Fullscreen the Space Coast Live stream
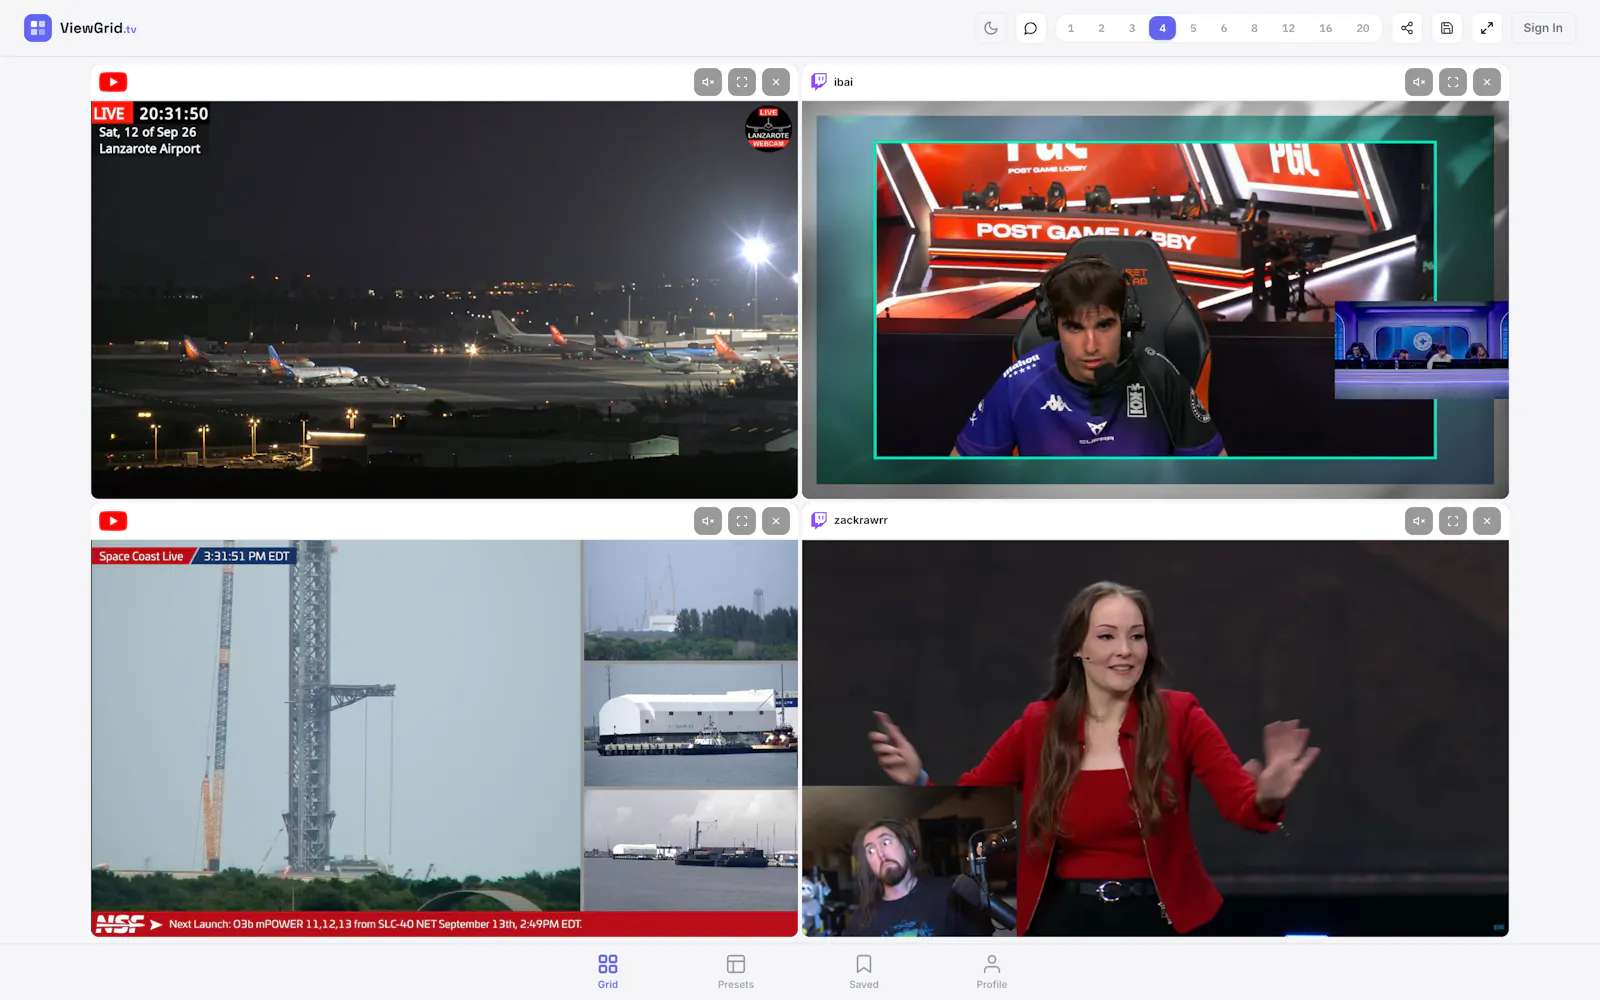 pos(742,521)
